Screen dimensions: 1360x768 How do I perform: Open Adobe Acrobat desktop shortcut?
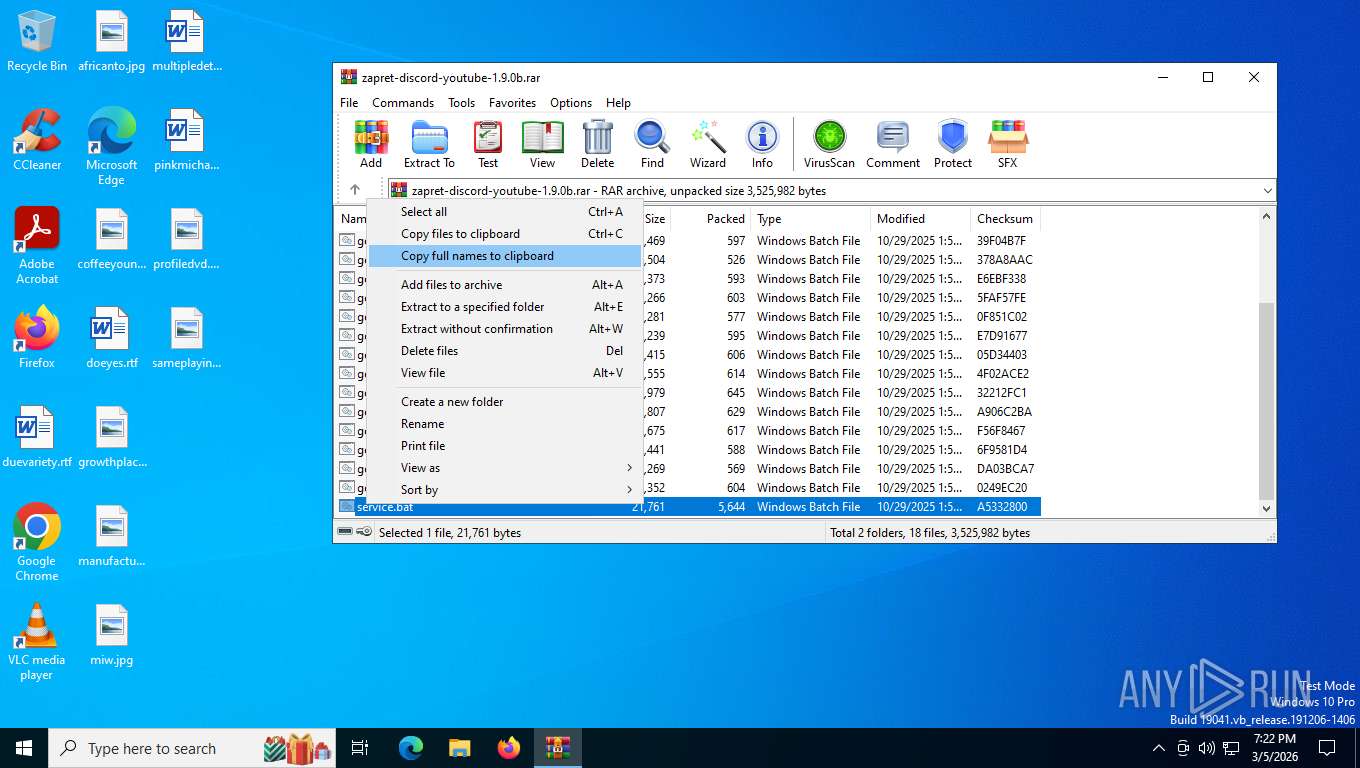(x=37, y=245)
